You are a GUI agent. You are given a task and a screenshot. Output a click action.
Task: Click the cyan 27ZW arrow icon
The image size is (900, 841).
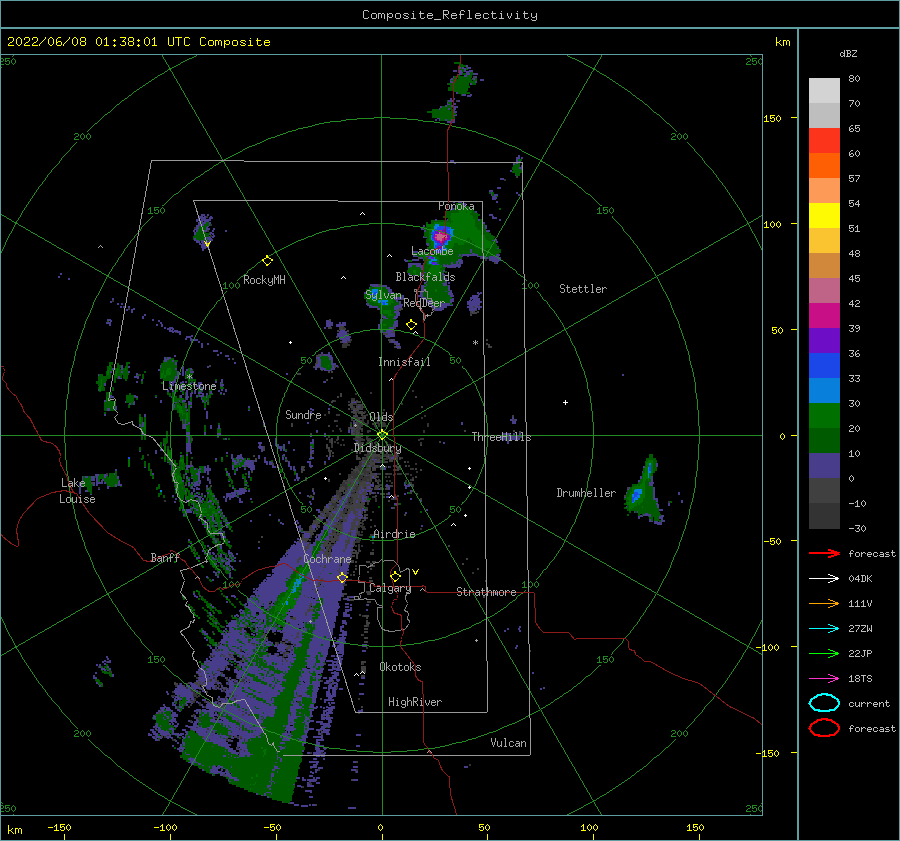pyautogui.click(x=824, y=629)
